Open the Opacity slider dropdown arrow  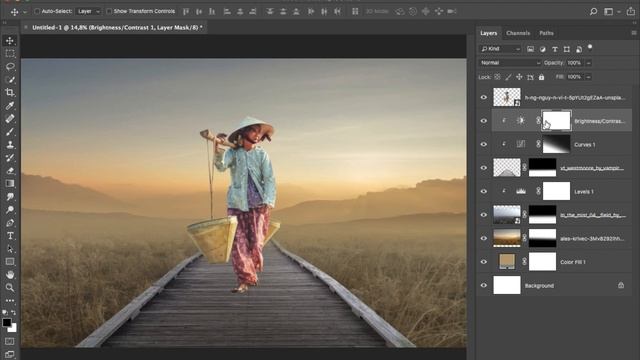pyautogui.click(x=589, y=63)
